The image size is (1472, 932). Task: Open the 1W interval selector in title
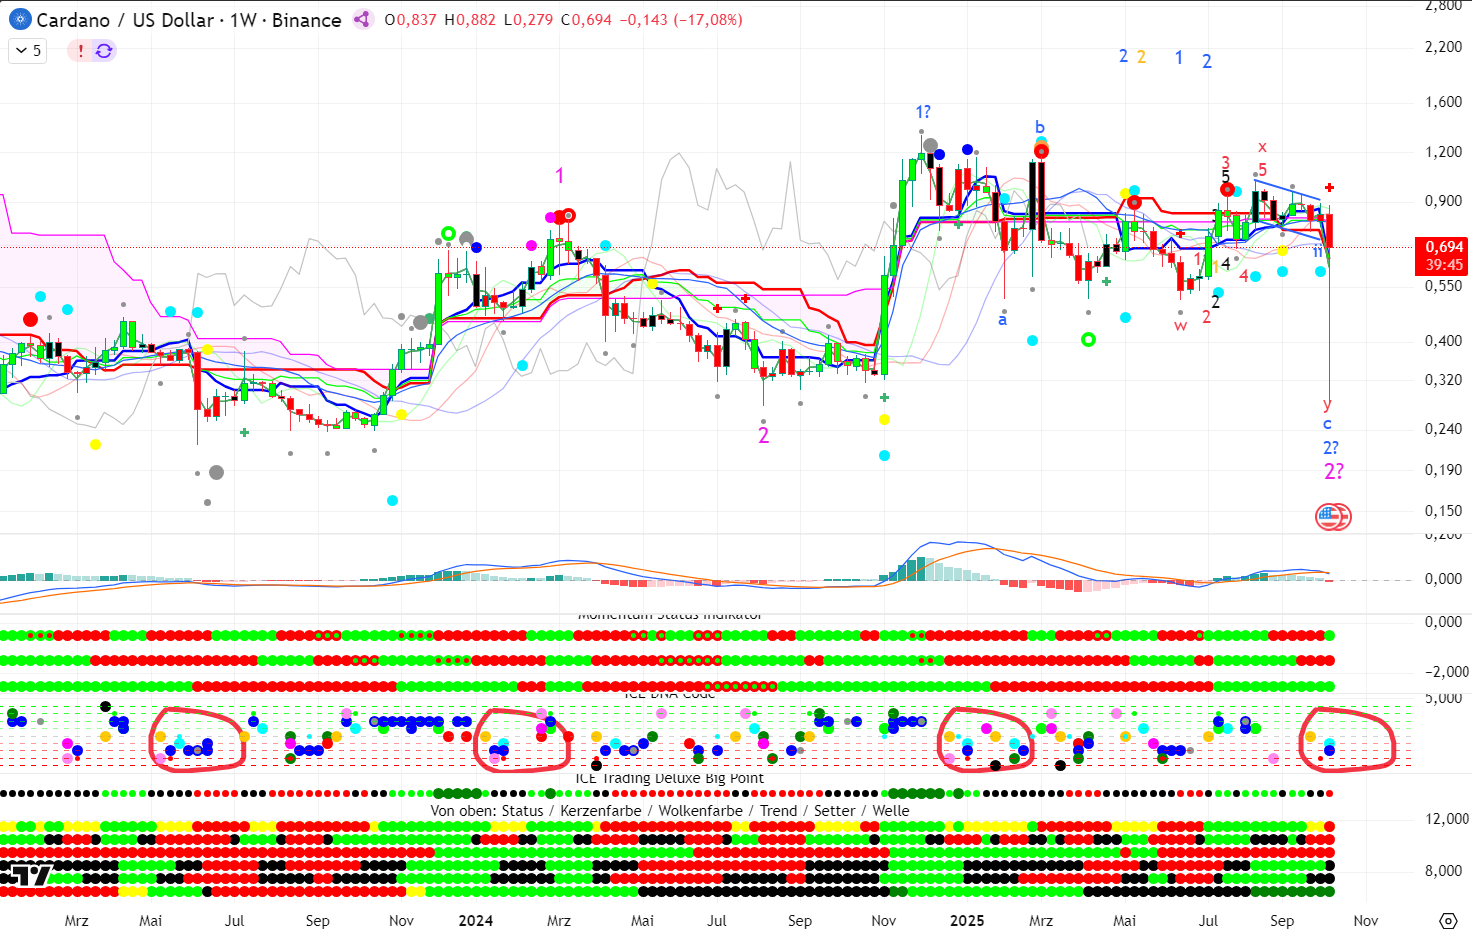point(243,20)
